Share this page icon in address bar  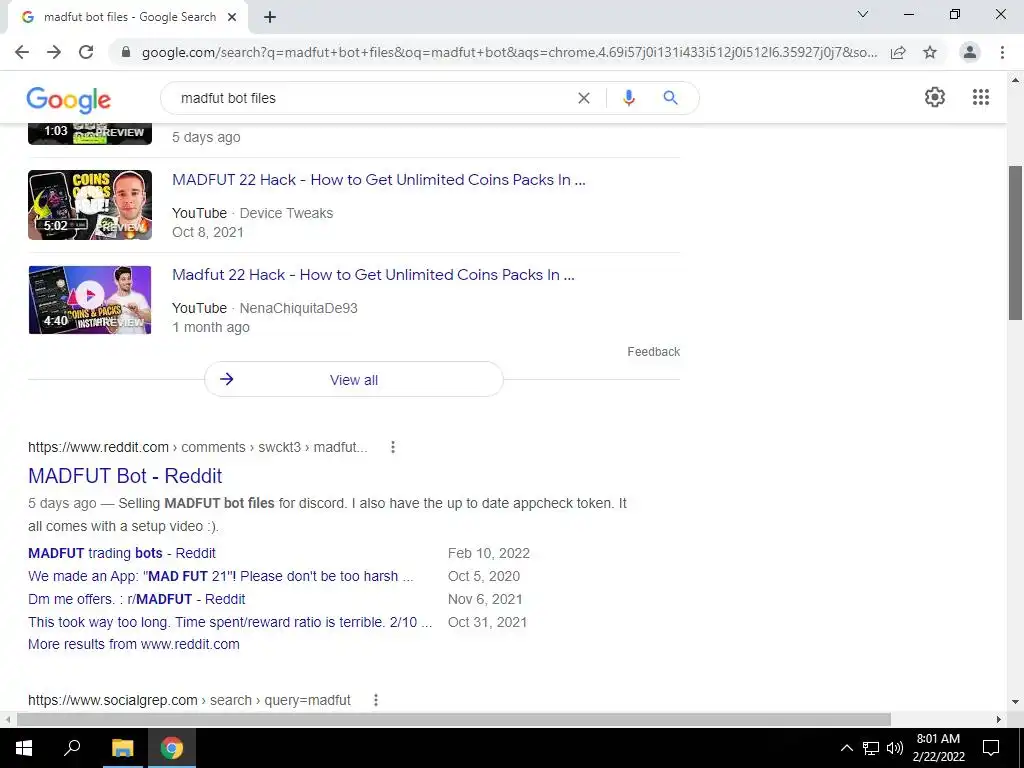898,52
